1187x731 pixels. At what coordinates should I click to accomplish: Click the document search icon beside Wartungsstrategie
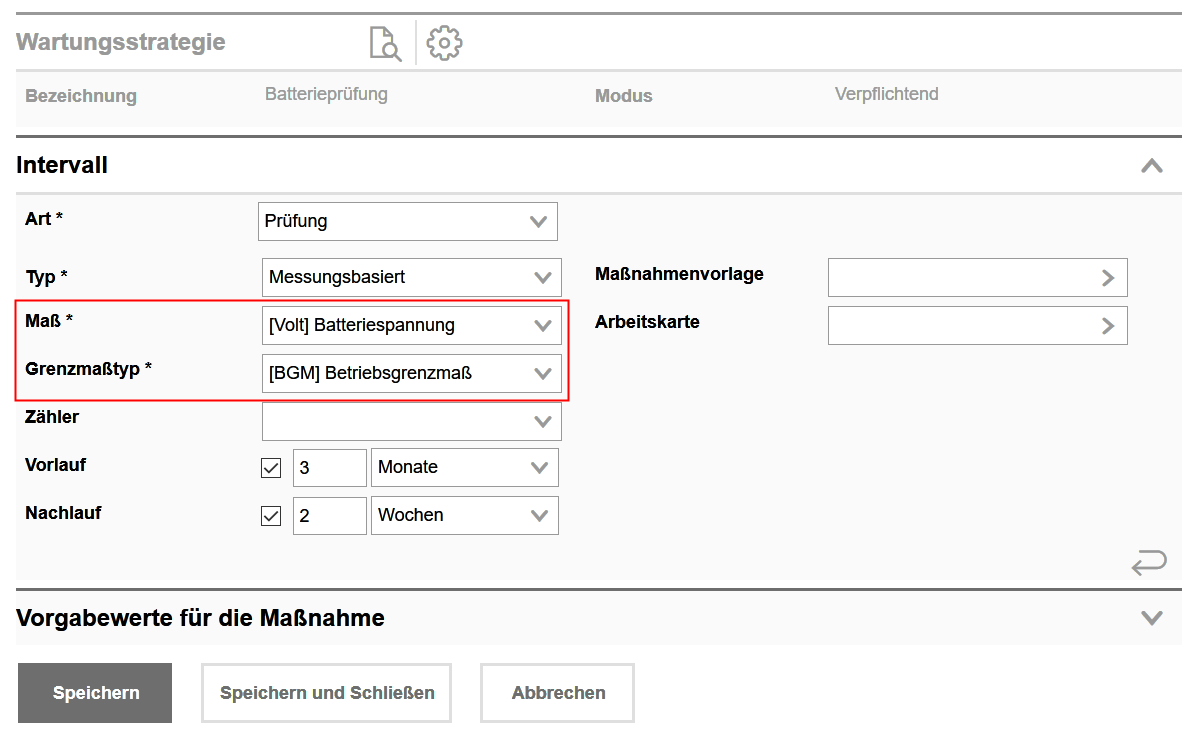(x=385, y=44)
